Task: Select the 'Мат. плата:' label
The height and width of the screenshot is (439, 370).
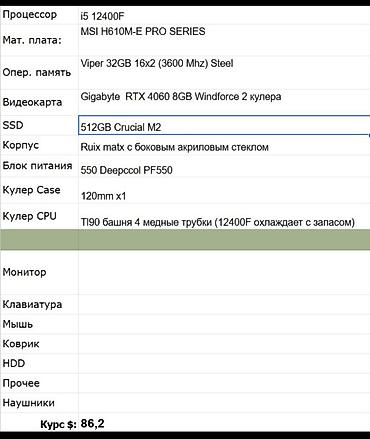Action: coord(32,40)
